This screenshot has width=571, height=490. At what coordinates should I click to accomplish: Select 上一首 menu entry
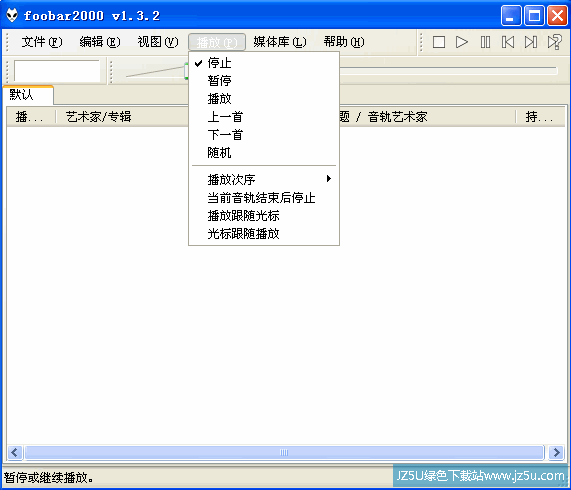click(x=264, y=117)
